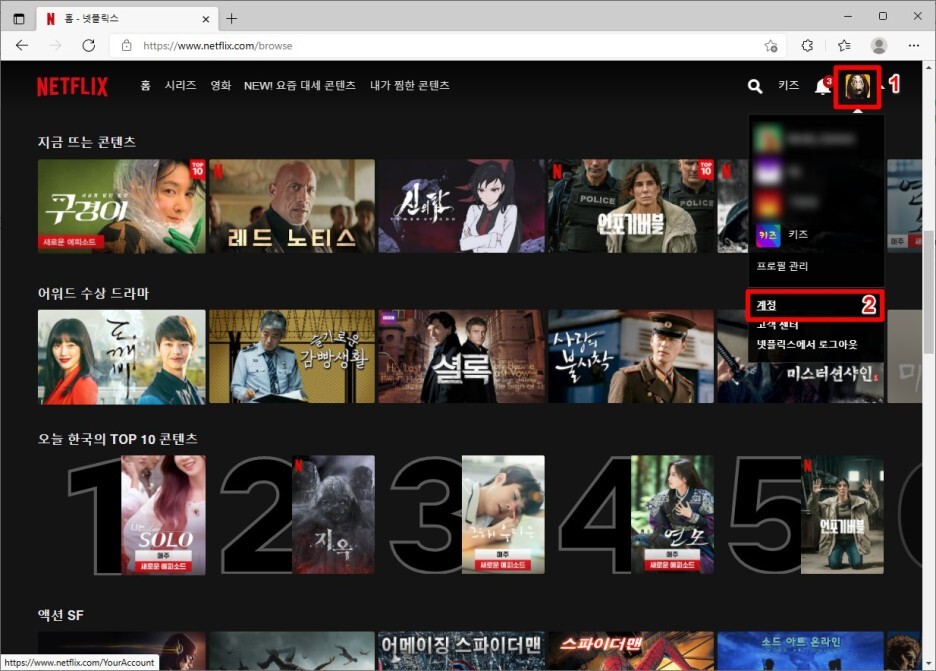
Task: Open the TOP 10 rank 3 title
Action: point(503,515)
